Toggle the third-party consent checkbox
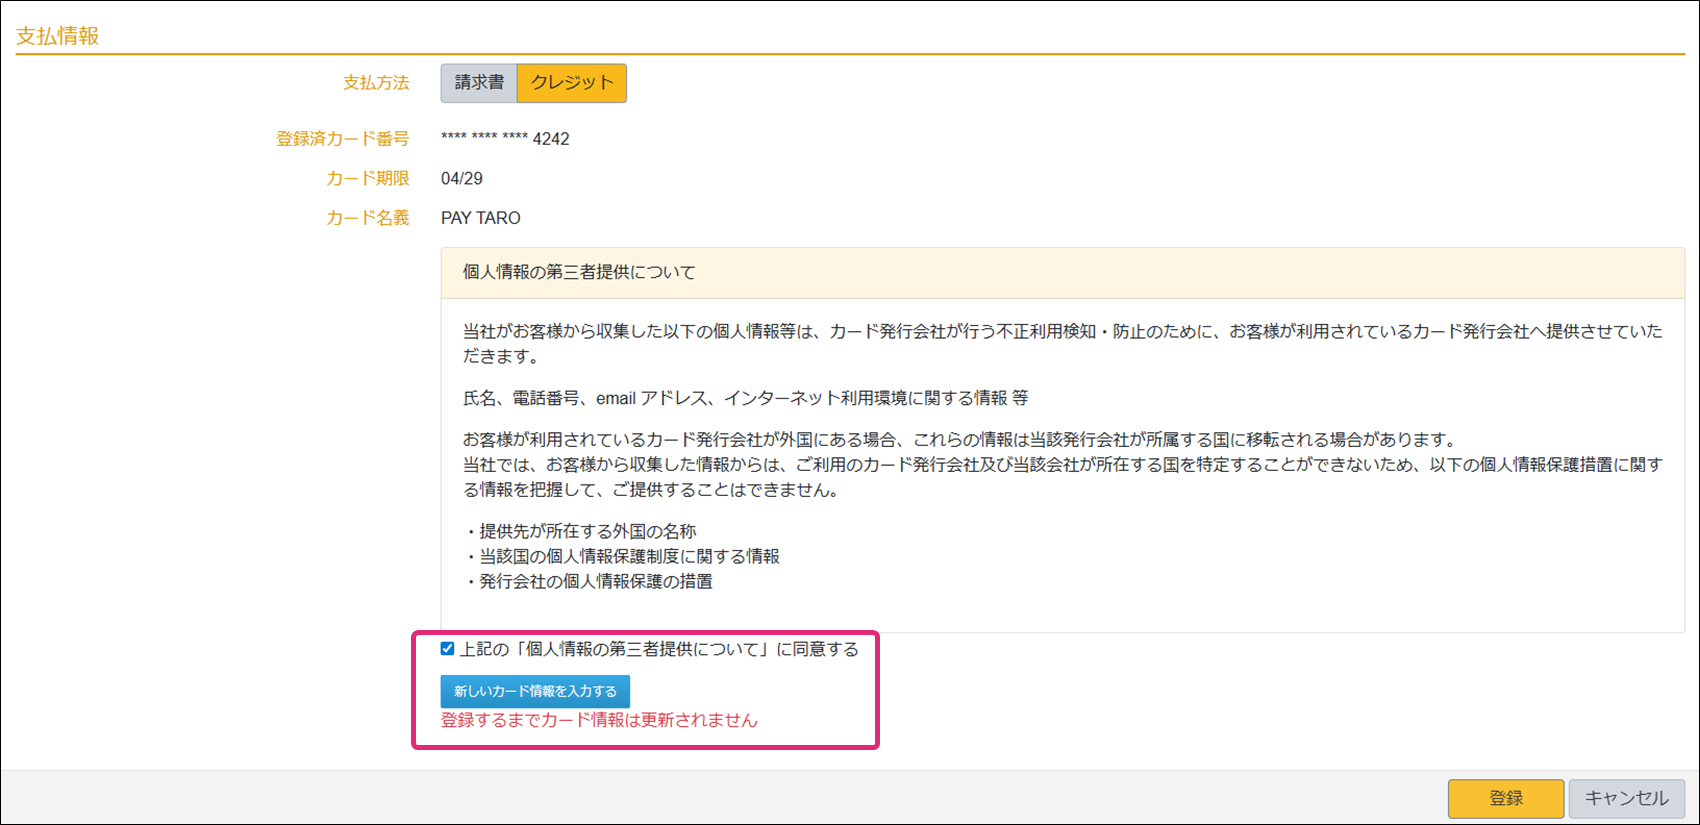The image size is (1700, 825). point(447,649)
